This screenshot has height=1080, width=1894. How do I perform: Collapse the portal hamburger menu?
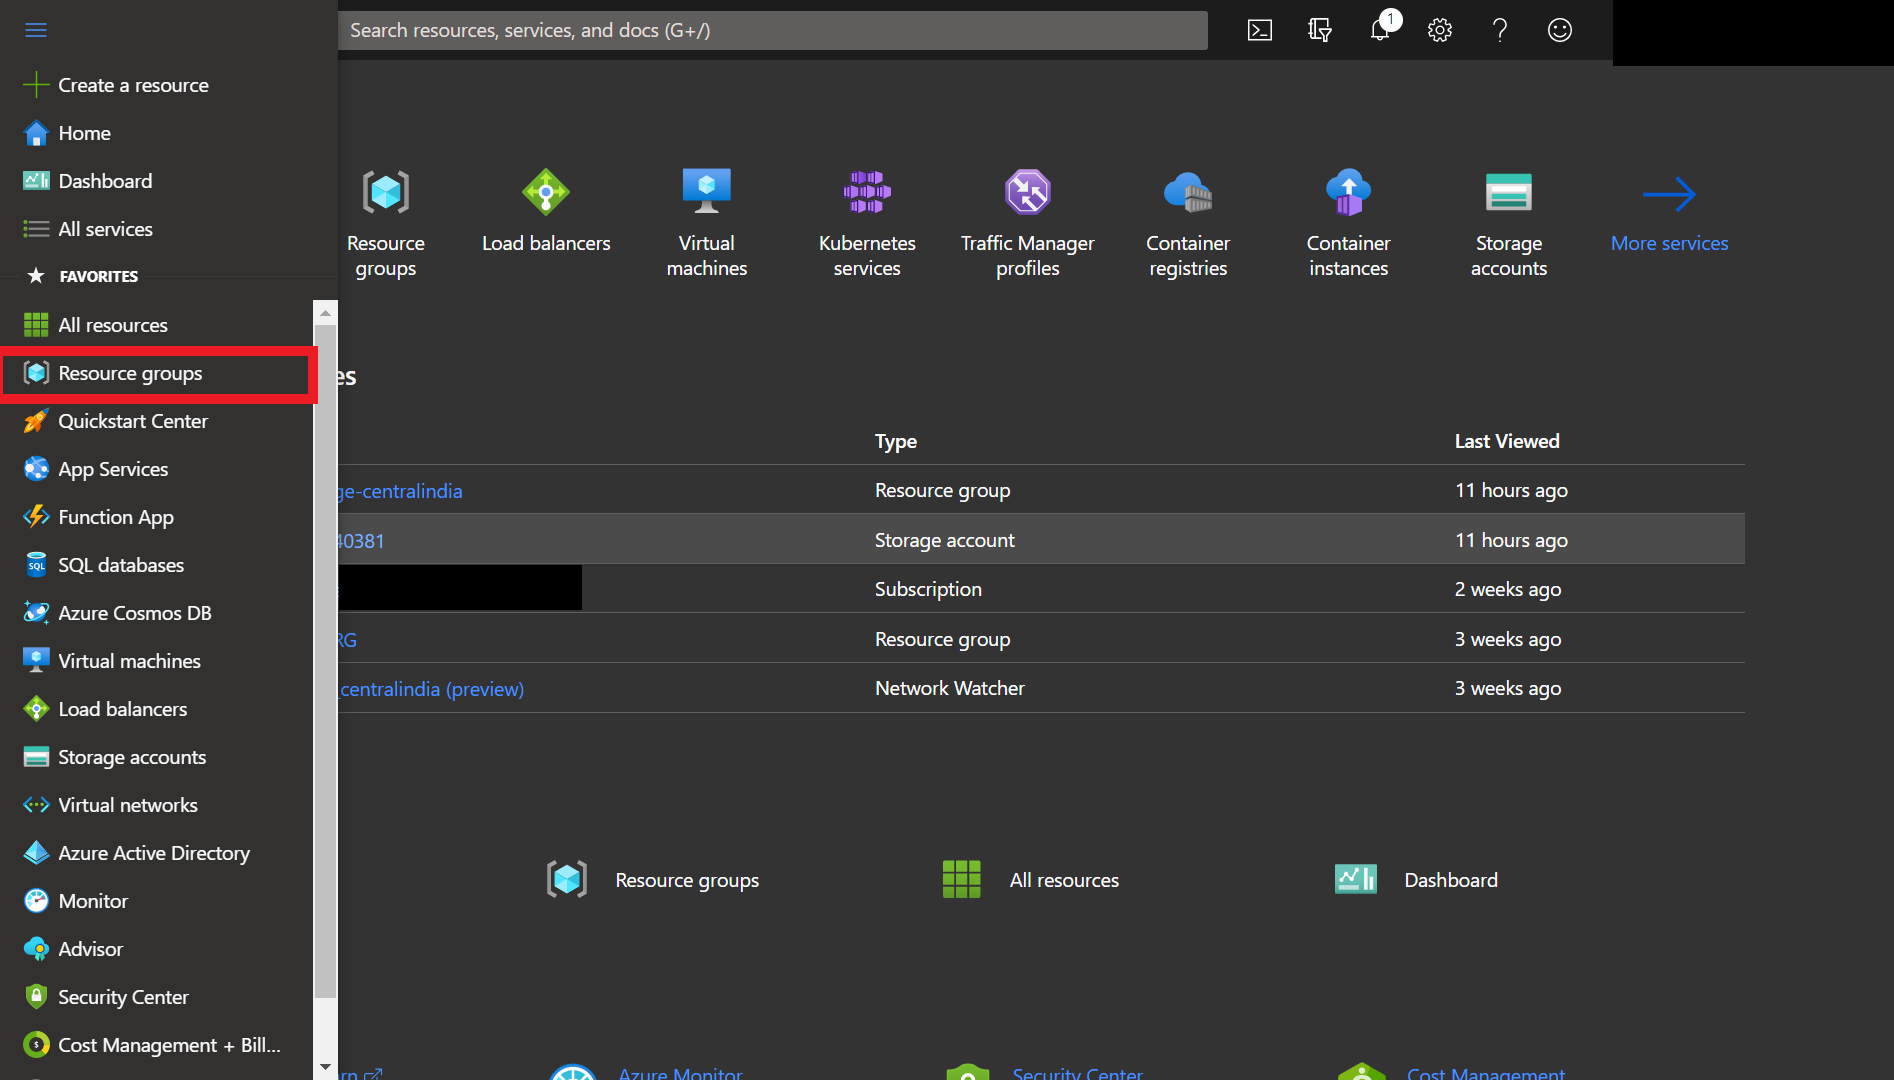tap(36, 30)
